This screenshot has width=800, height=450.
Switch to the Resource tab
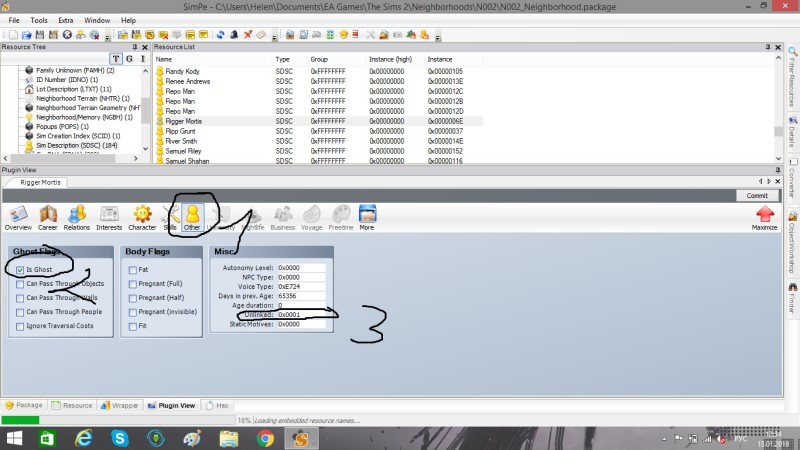point(72,405)
